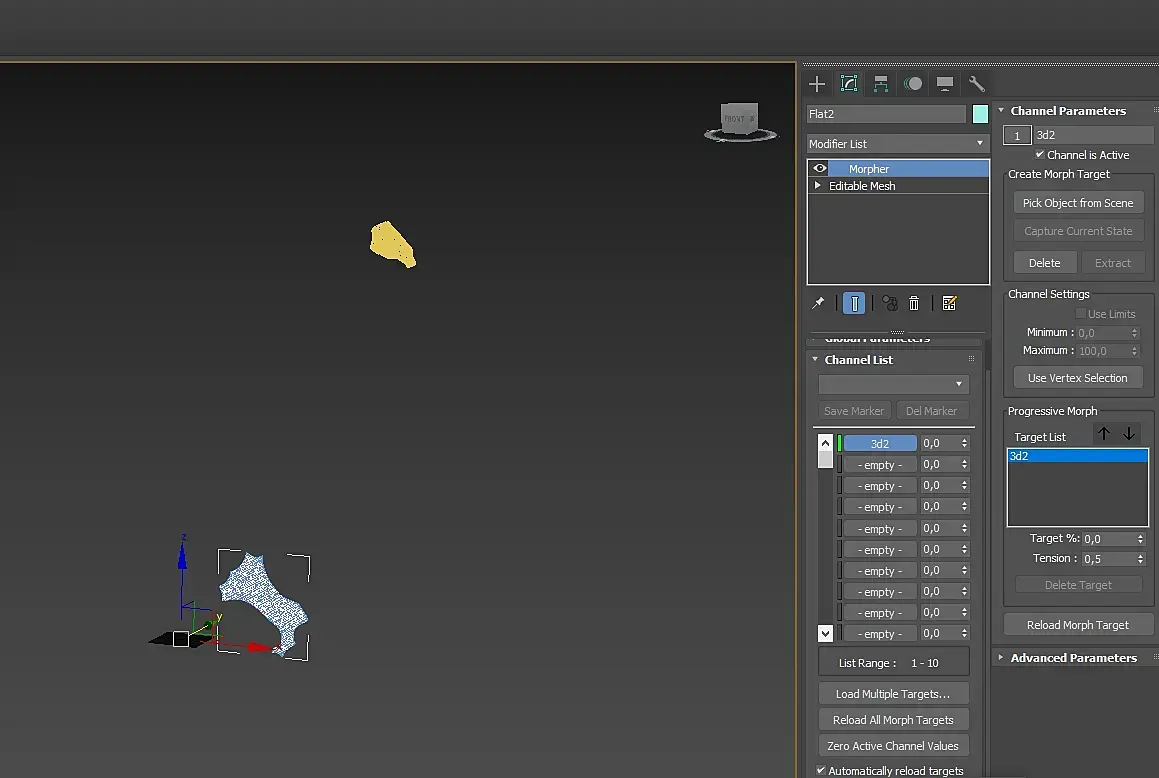Click Pick Object from Scene button
Viewport: 1159px width, 778px height.
pos(1078,202)
